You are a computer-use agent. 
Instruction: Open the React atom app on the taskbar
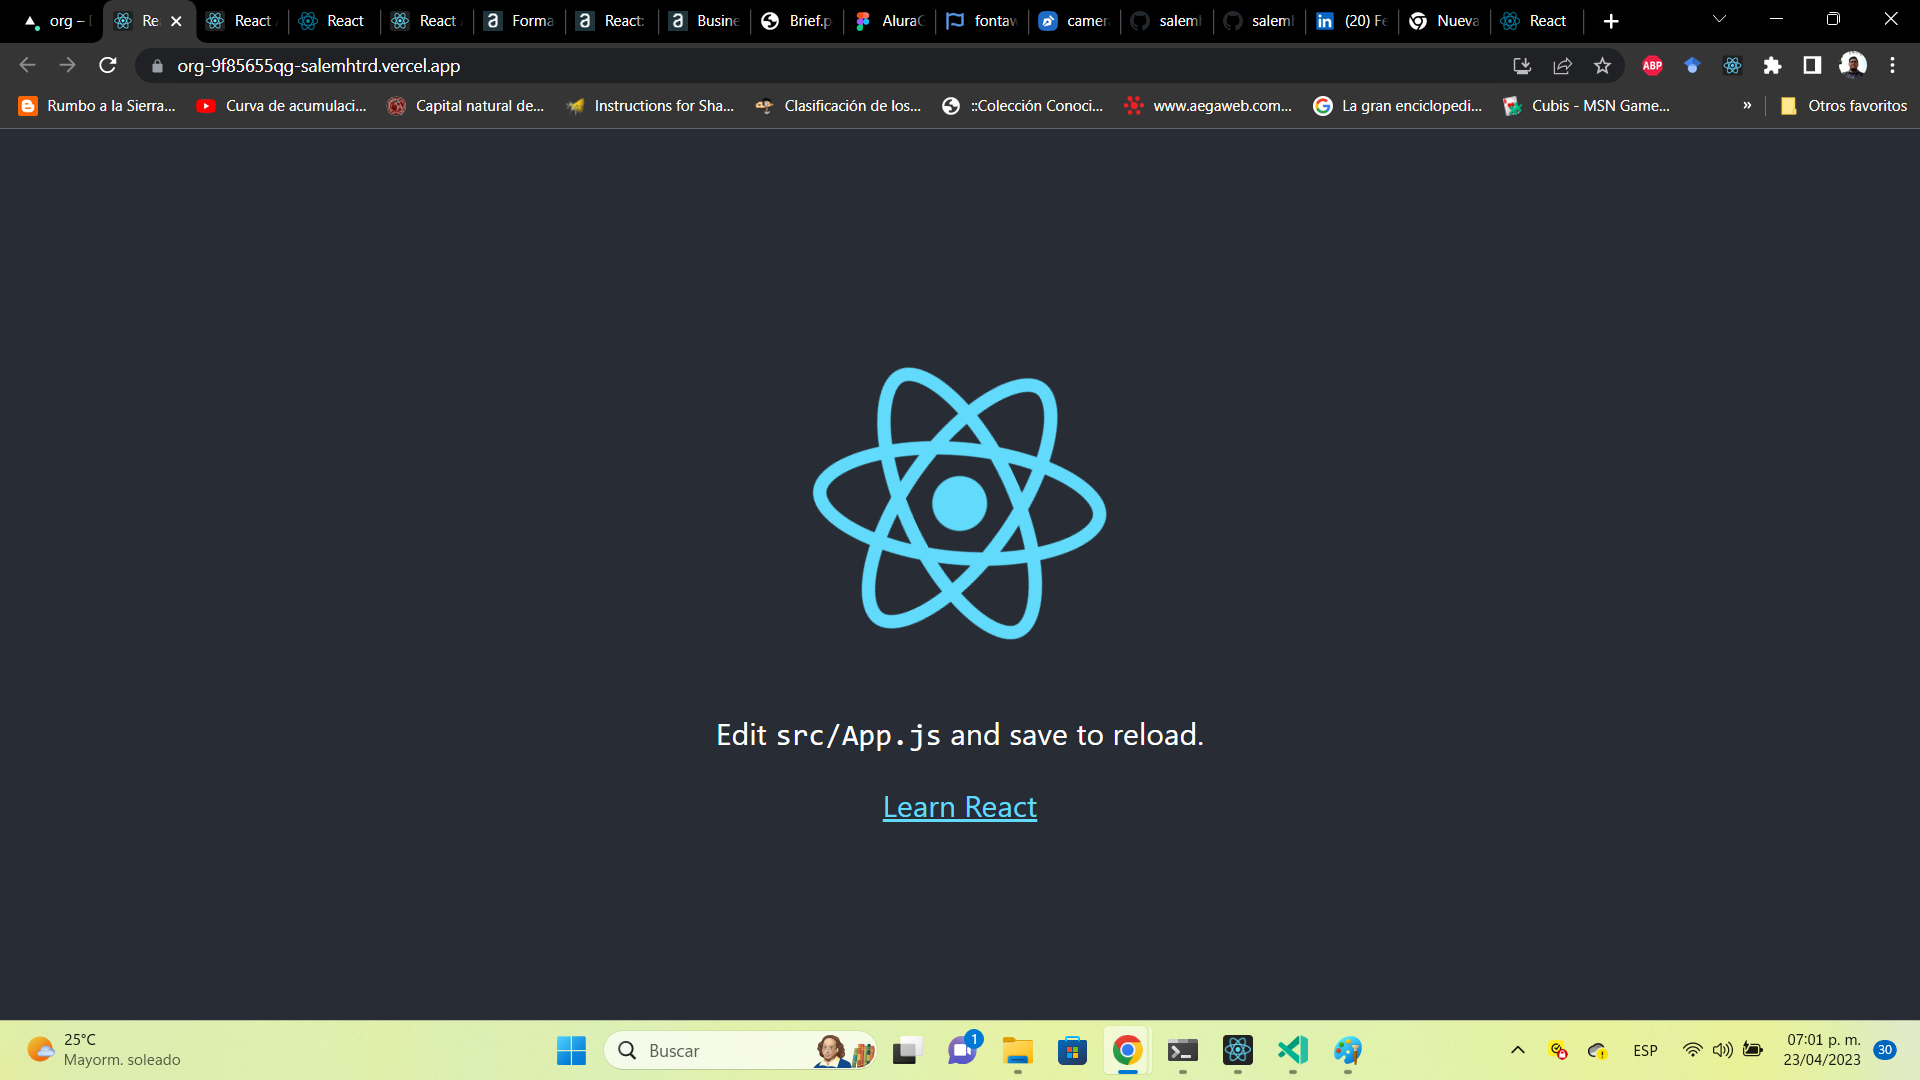pyautogui.click(x=1238, y=1050)
